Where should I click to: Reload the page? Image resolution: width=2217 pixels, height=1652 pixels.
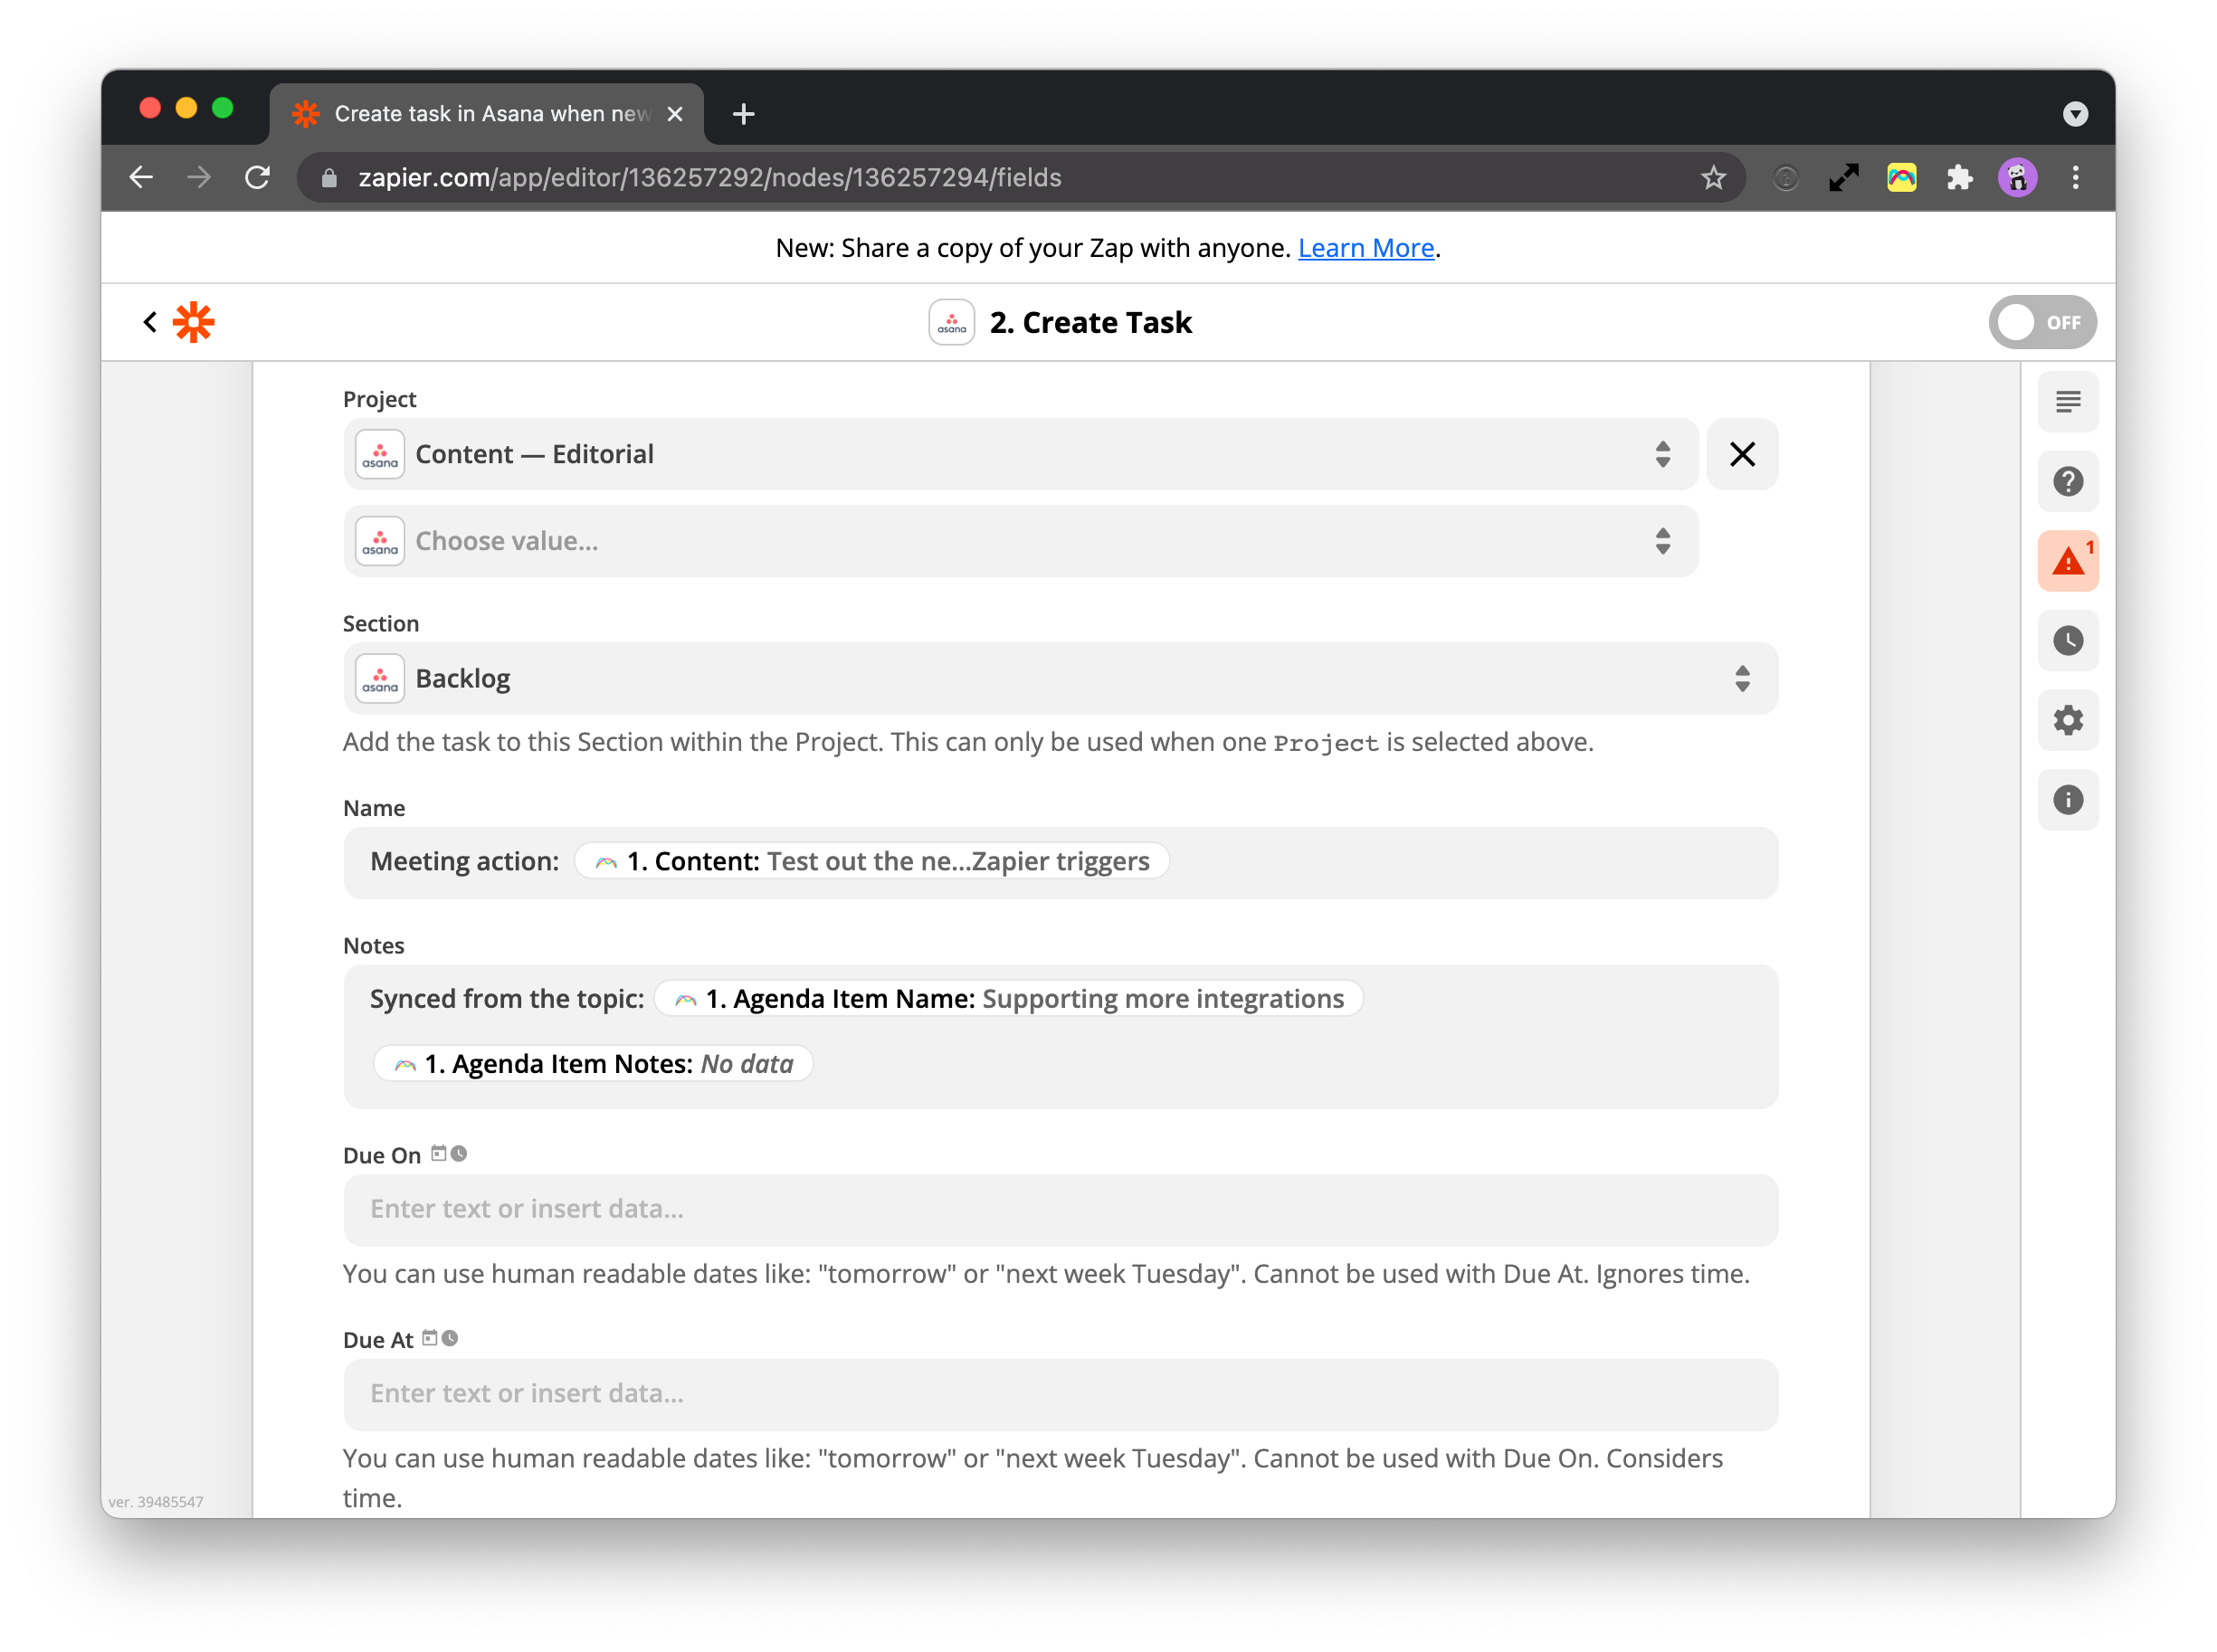coord(257,177)
